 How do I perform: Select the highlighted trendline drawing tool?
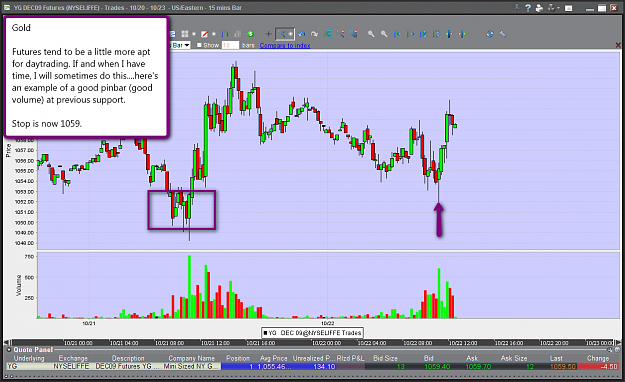click(x=282, y=34)
